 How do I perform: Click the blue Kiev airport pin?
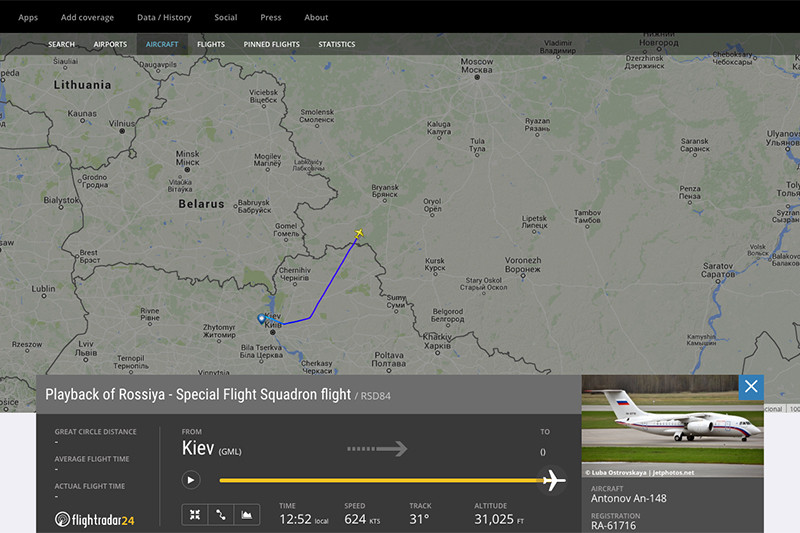tap(261, 319)
